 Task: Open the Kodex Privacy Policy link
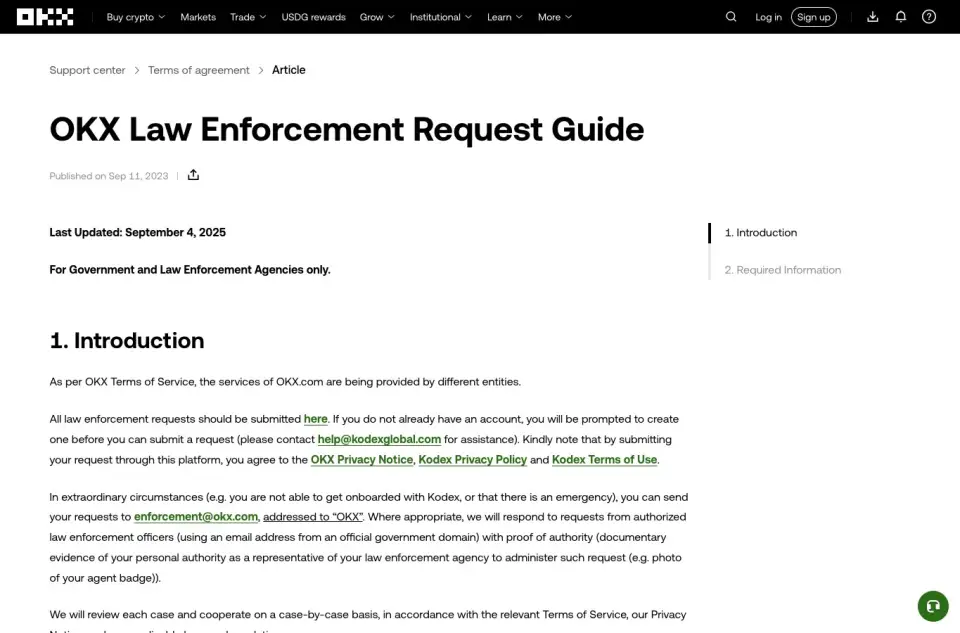point(473,460)
